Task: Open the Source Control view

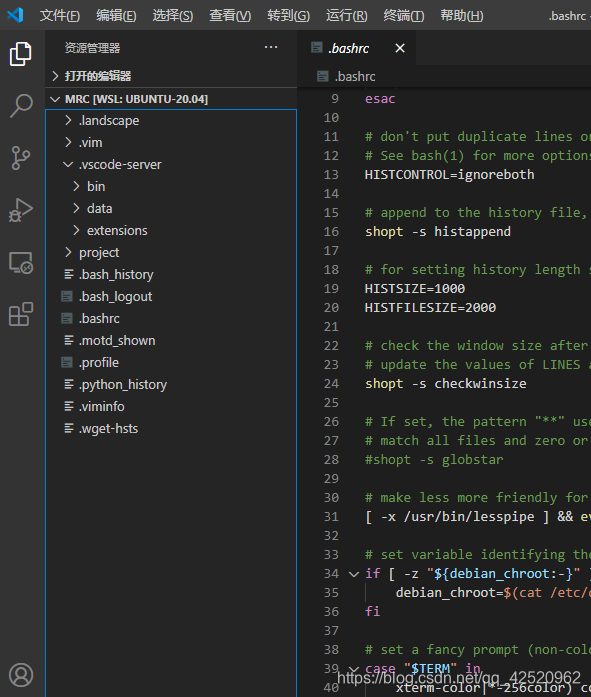Action: coord(21,158)
